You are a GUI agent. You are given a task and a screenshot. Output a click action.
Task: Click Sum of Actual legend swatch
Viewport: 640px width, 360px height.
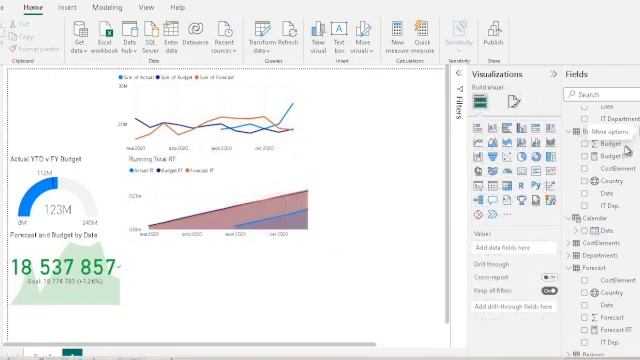coord(120,77)
